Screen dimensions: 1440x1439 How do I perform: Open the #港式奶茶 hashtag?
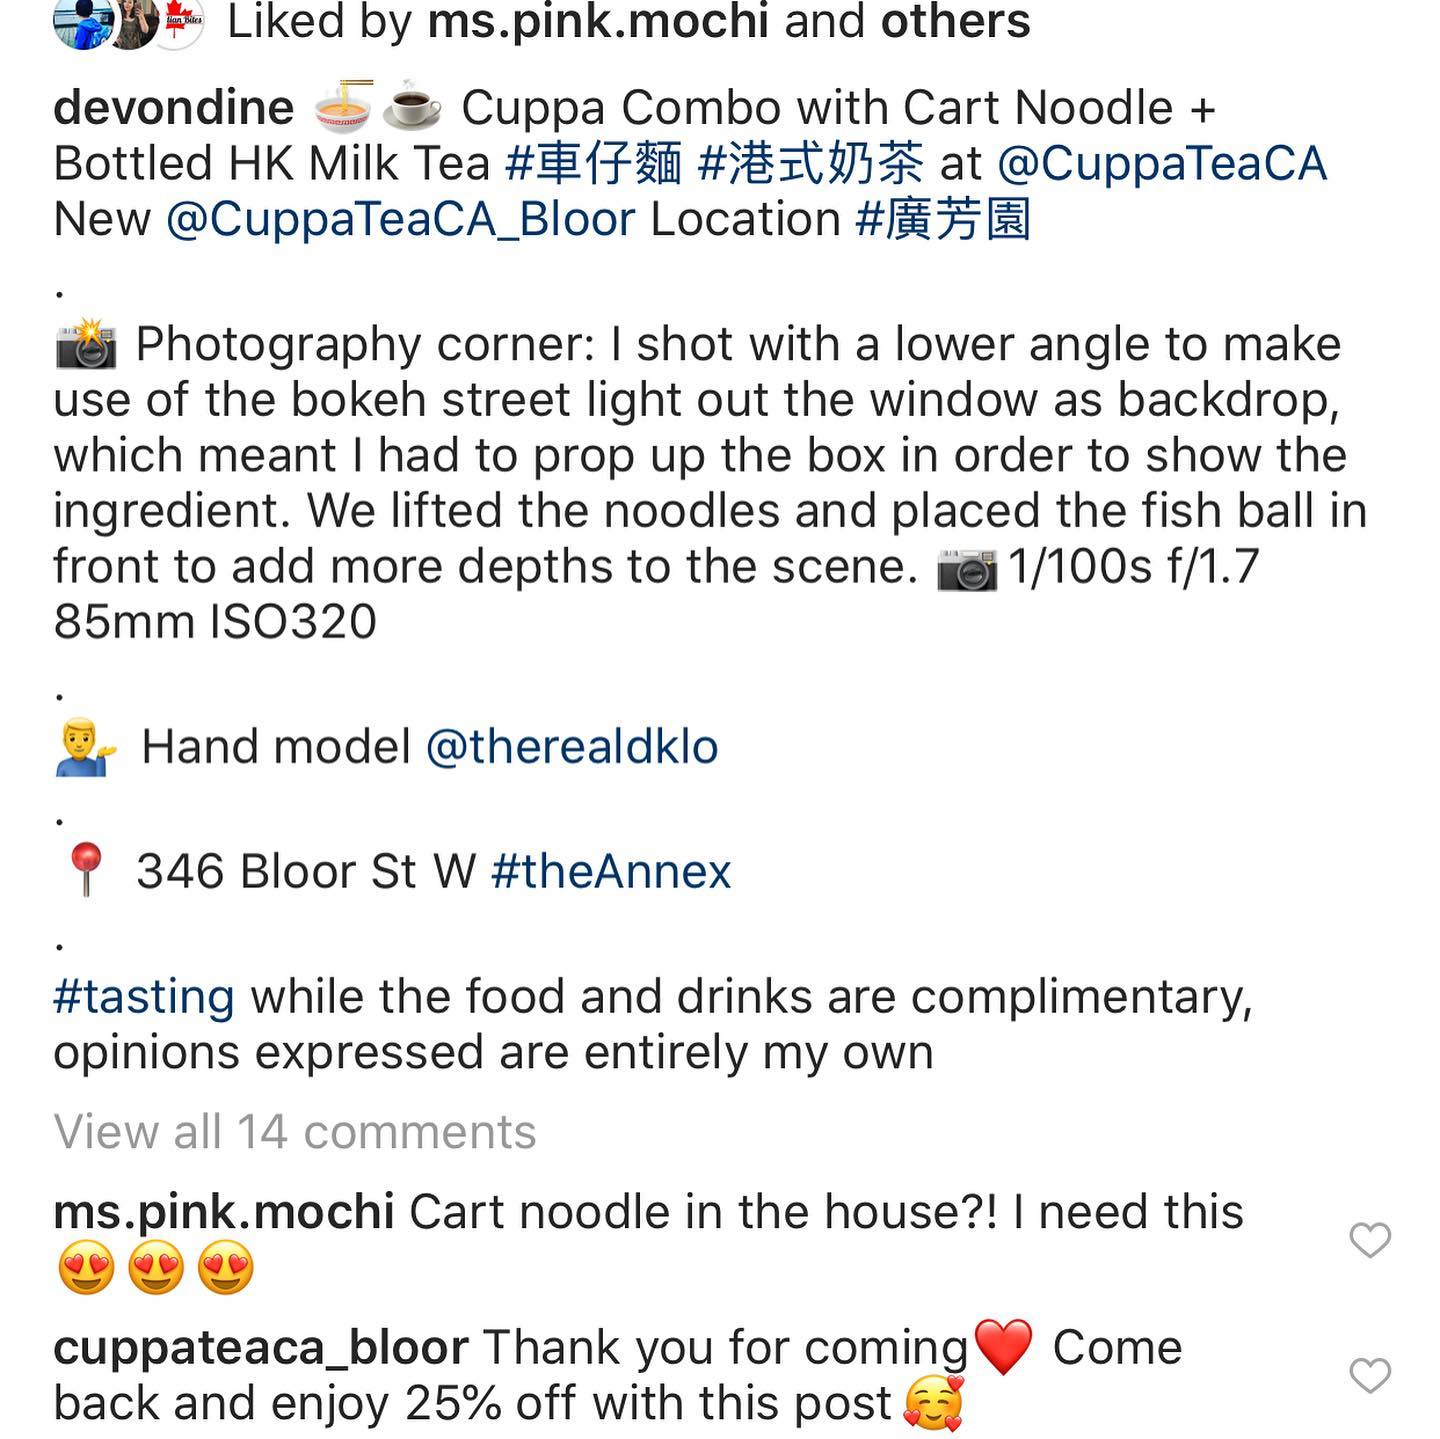point(810,164)
